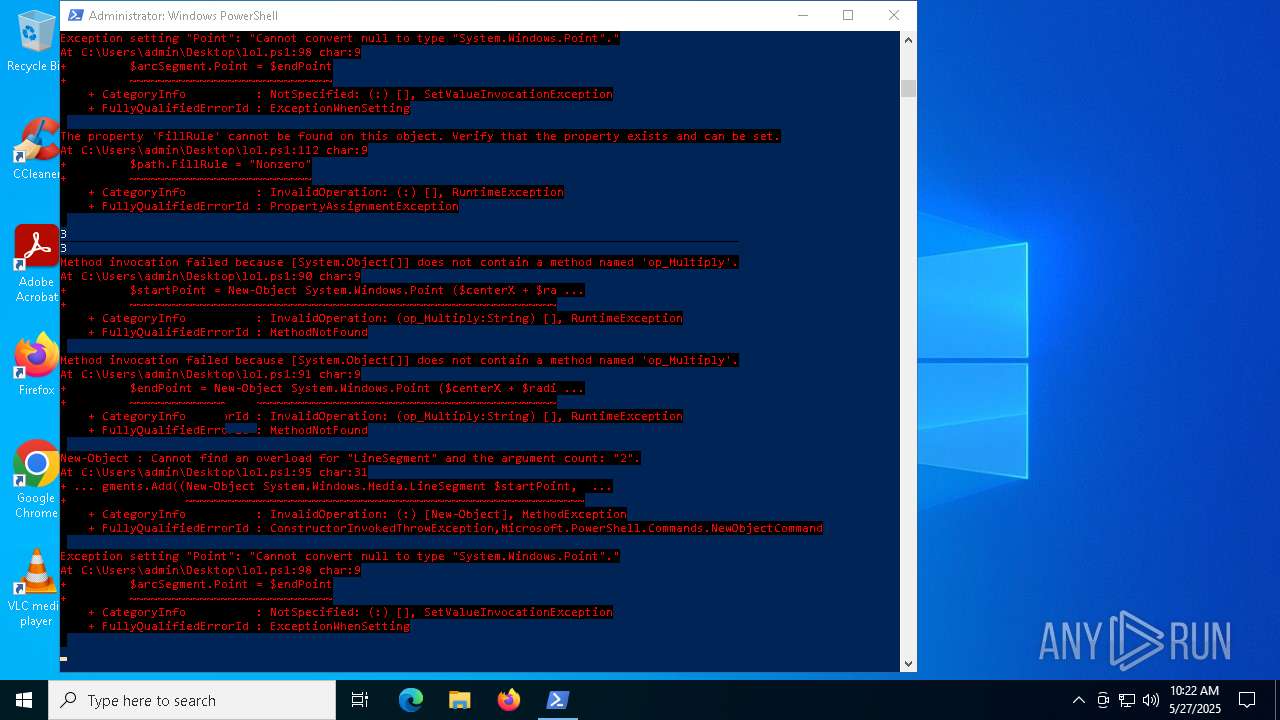
Task: Show hidden system tray icons
Action: point(1078,700)
